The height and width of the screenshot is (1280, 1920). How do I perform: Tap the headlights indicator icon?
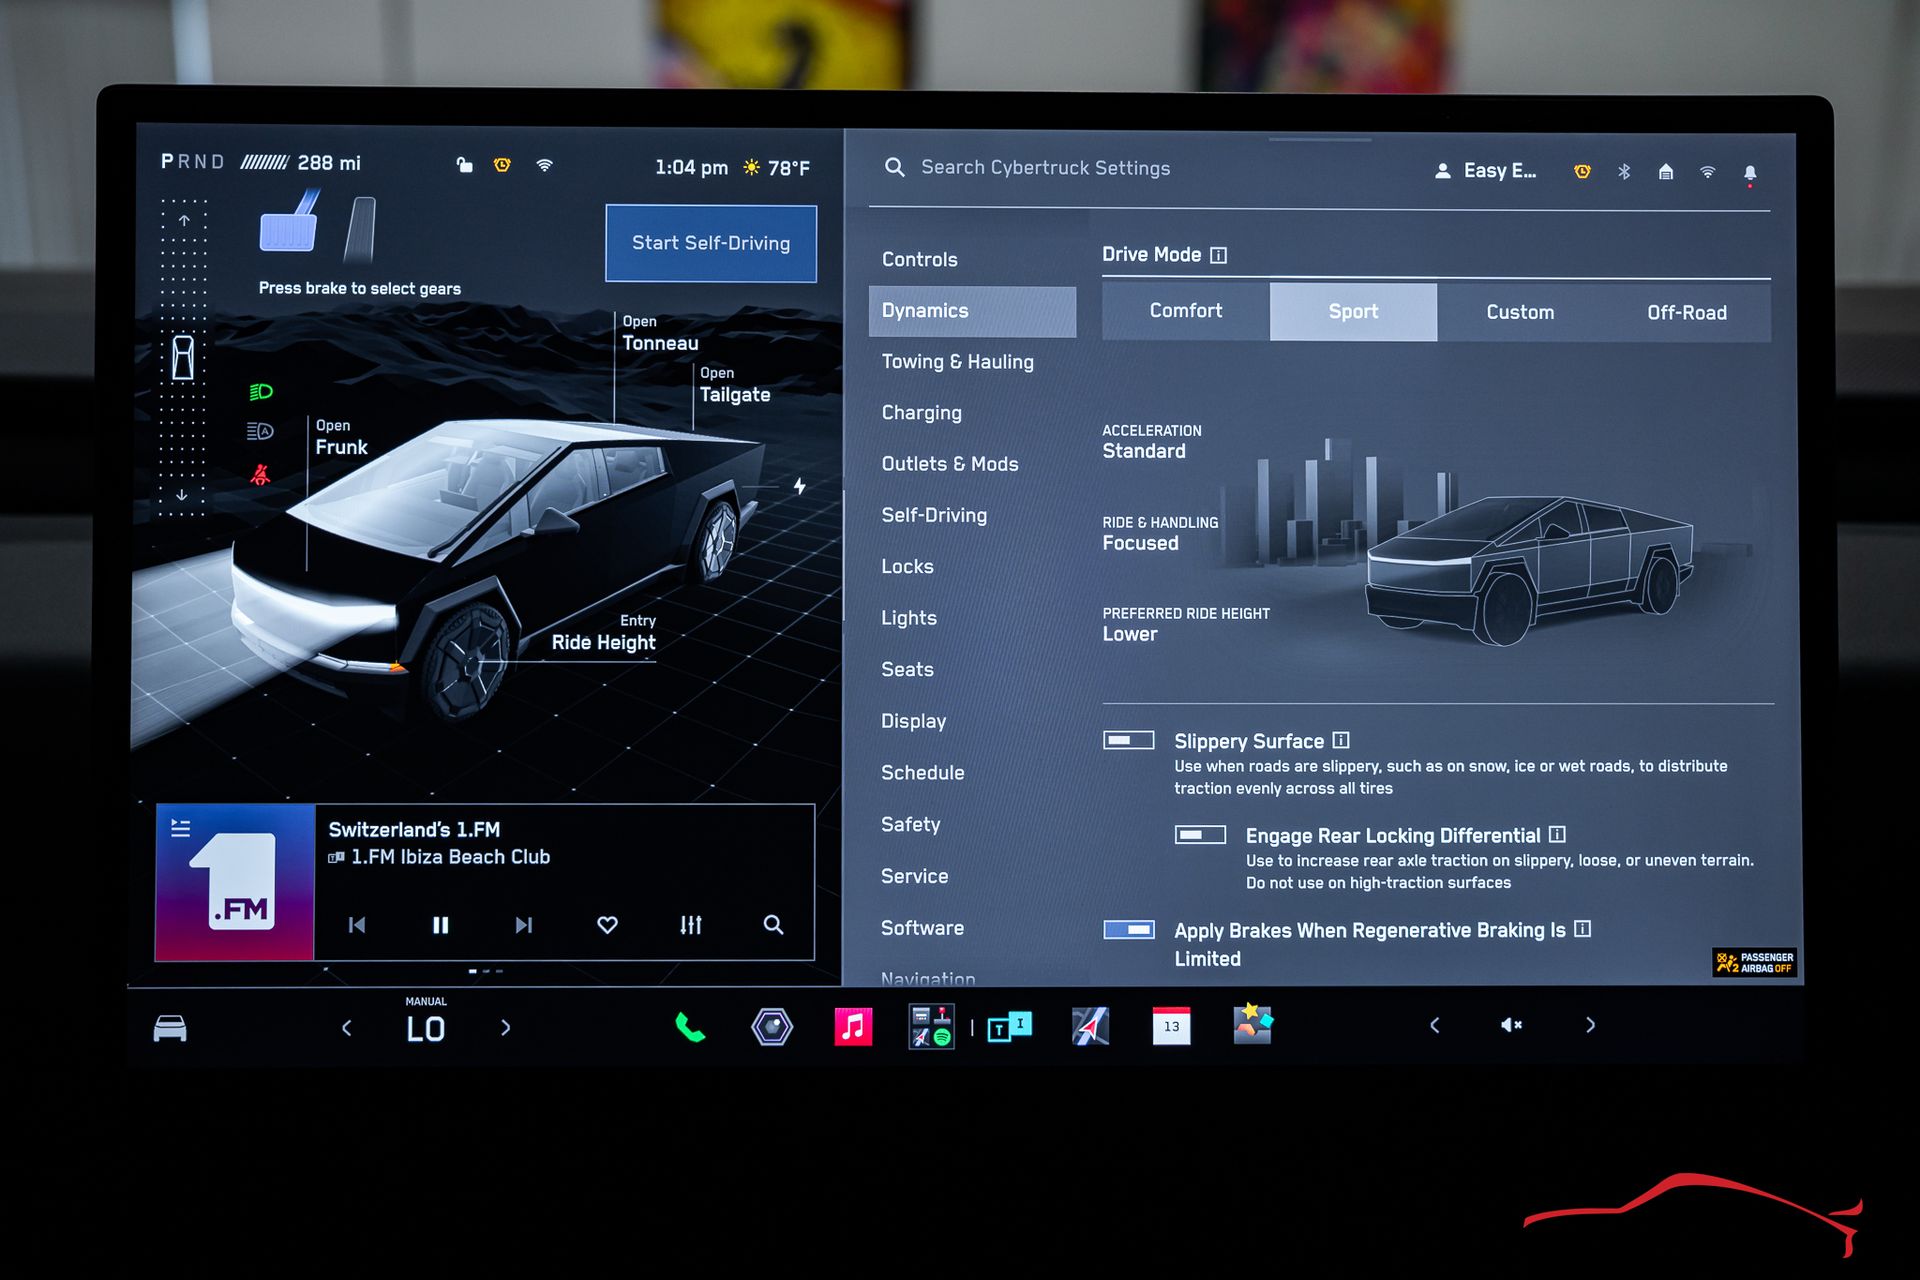[261, 392]
